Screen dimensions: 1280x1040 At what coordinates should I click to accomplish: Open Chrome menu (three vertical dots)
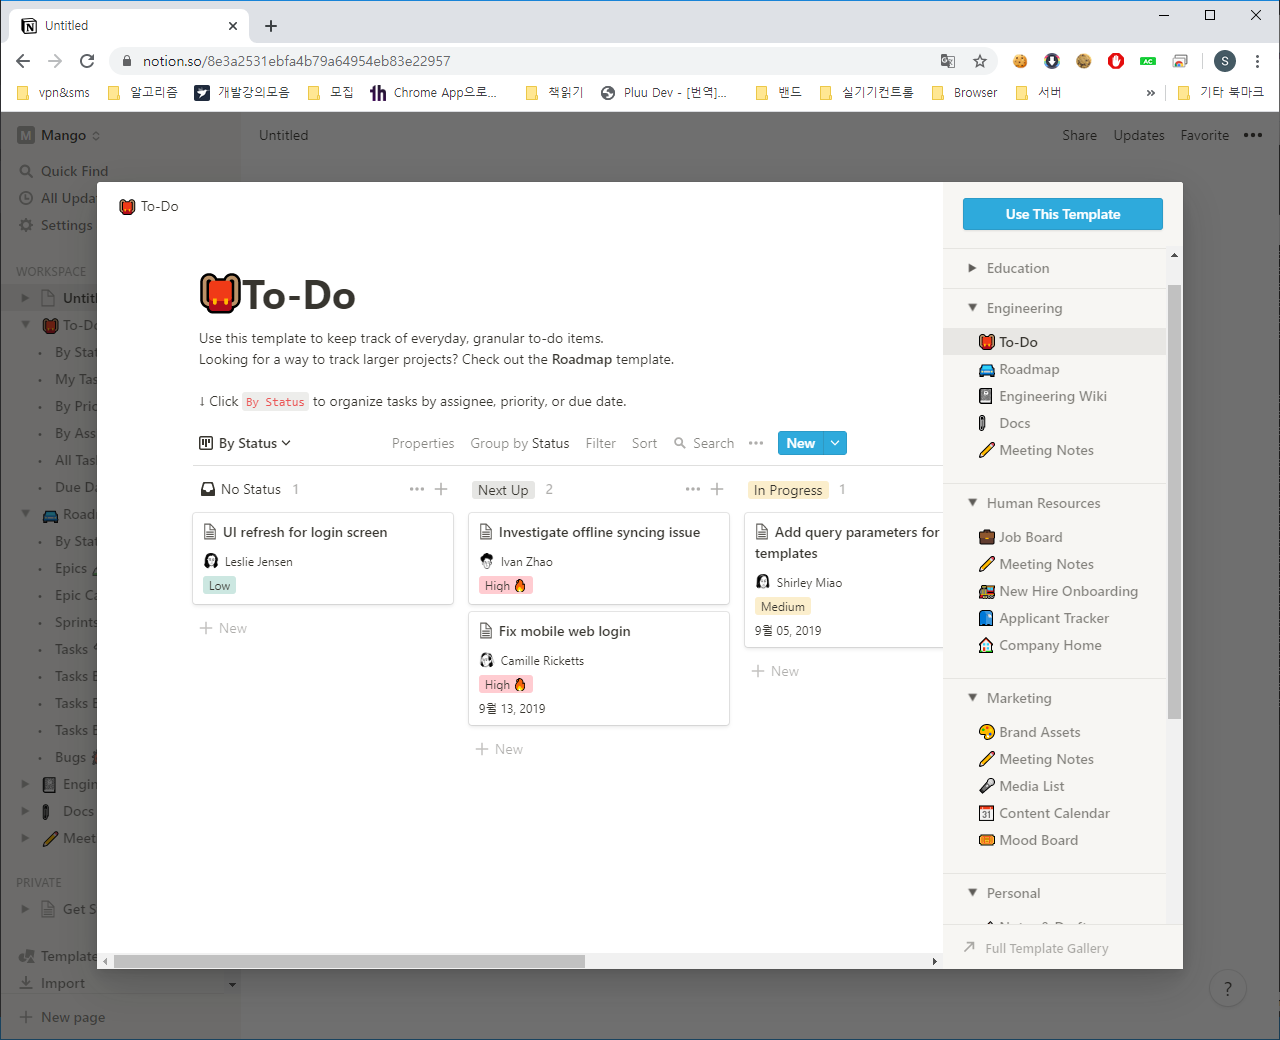coord(1257,61)
